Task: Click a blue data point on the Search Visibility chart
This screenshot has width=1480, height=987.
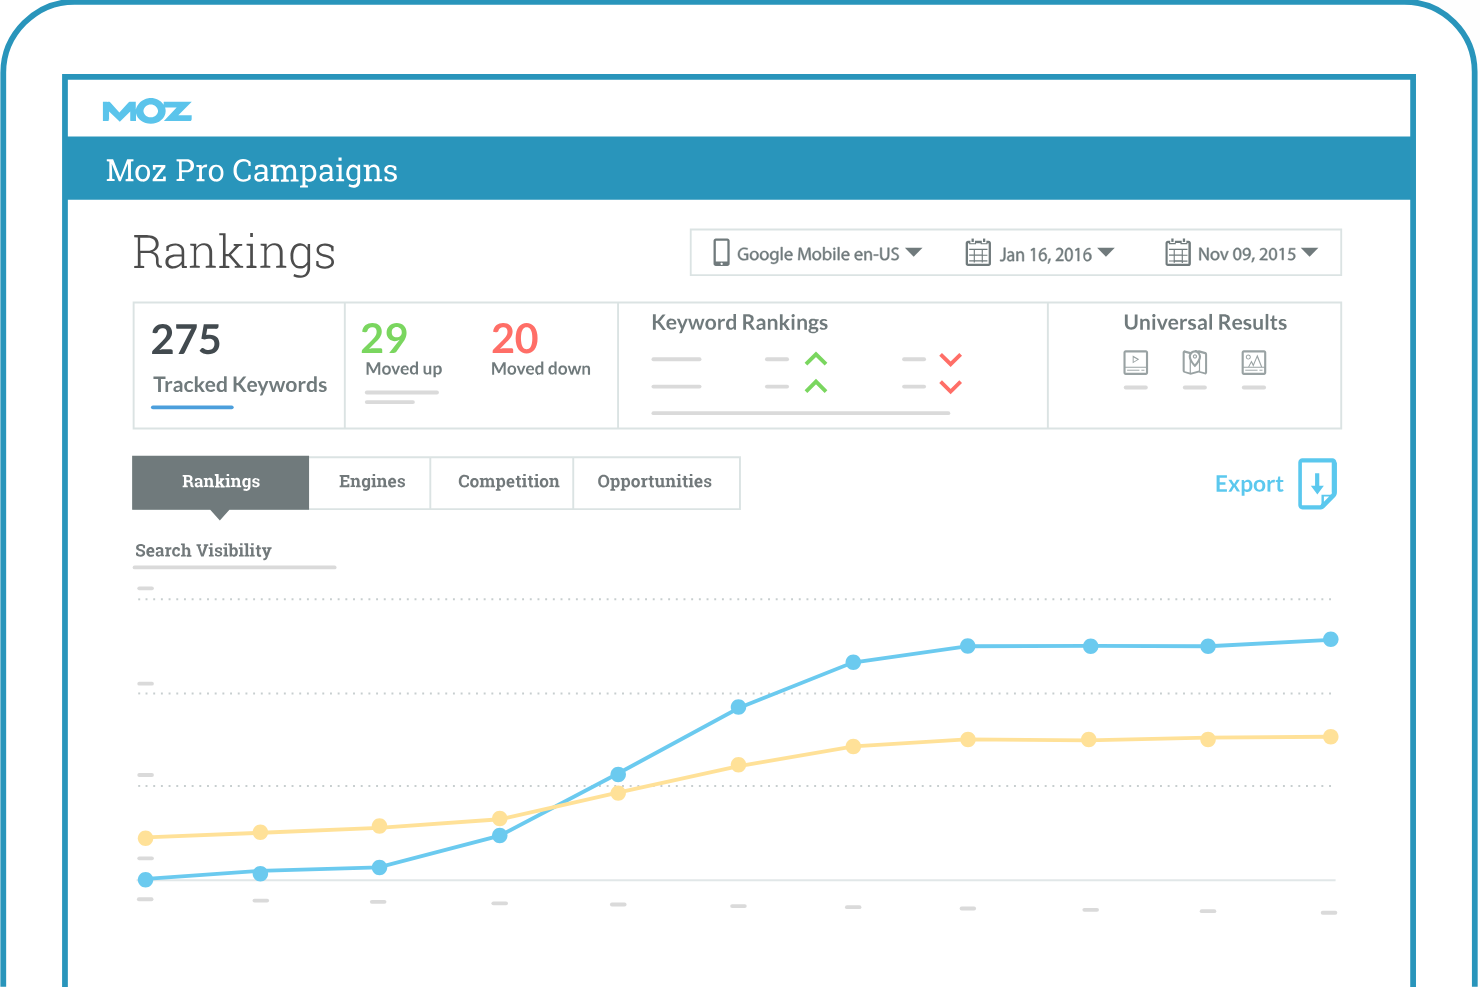Action: [1089, 647]
